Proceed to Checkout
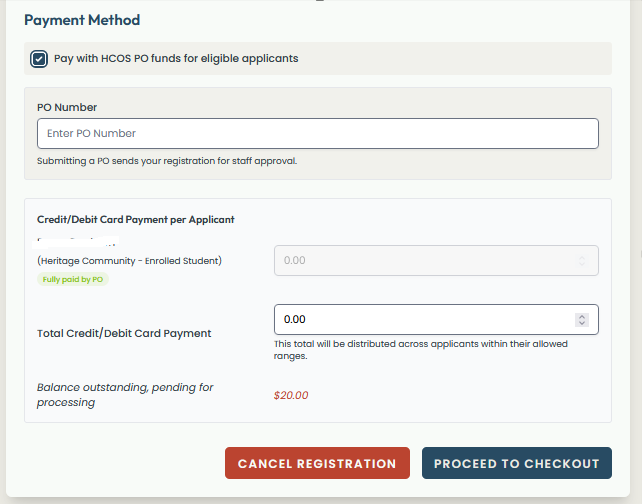Screen dimensions: 642x504 (x=516, y=464)
